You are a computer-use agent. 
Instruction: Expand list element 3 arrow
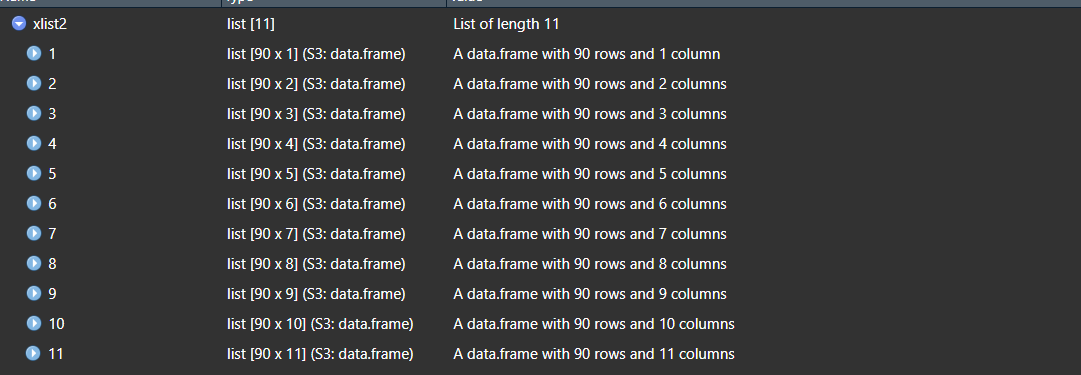(x=34, y=114)
